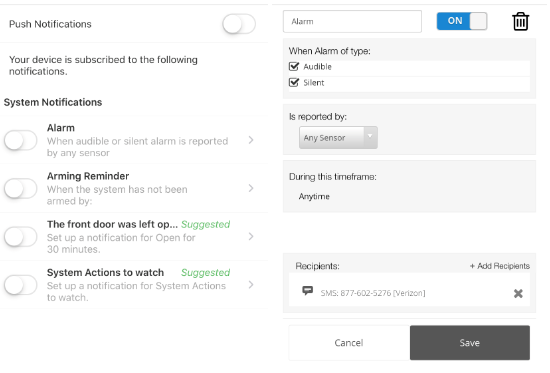Remove the SMS recipient with the X icon
This screenshot has height=373, width=550.
518,293
